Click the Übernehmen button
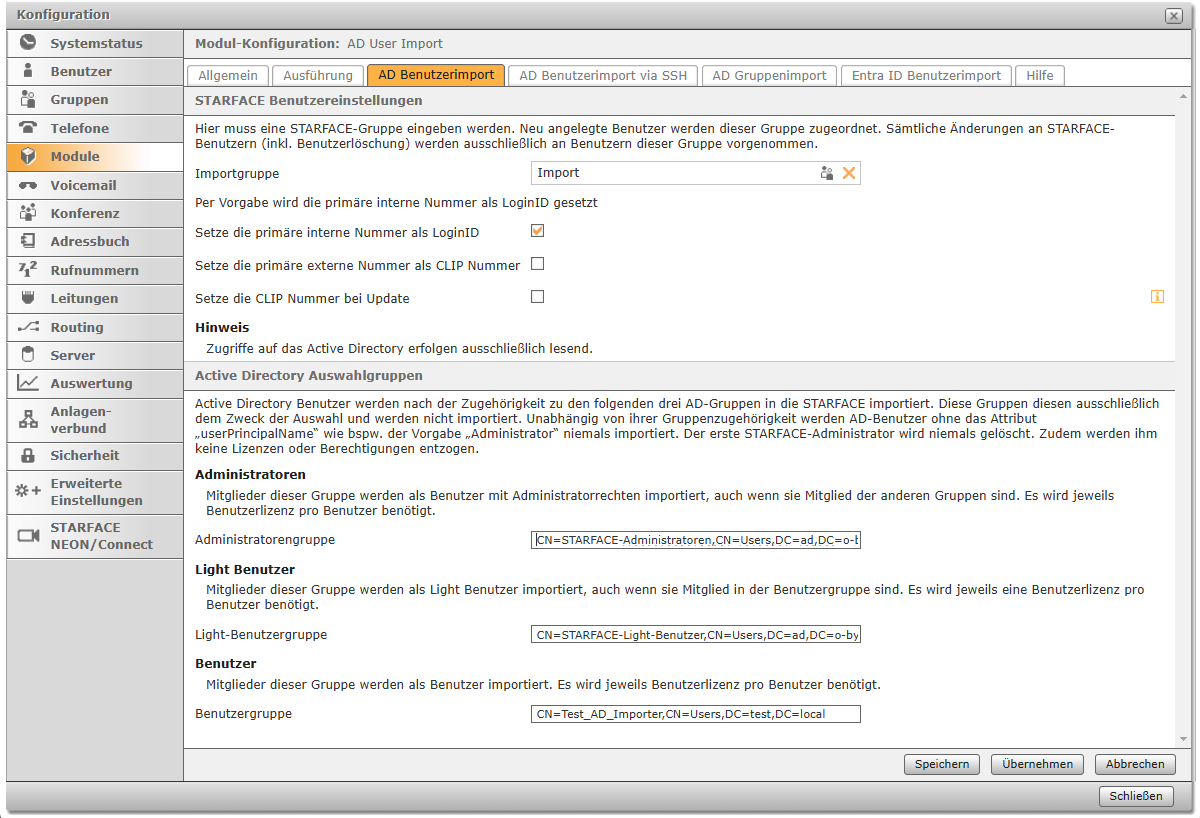 (x=1037, y=764)
